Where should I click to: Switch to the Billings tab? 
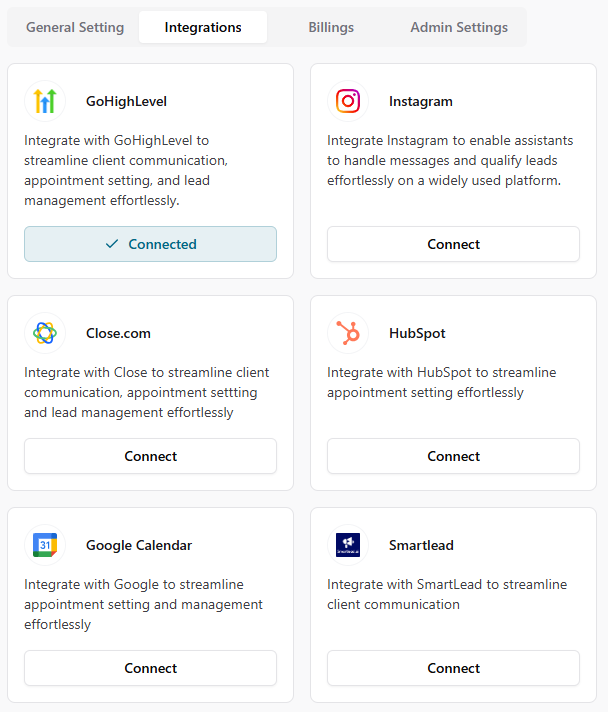click(x=331, y=27)
